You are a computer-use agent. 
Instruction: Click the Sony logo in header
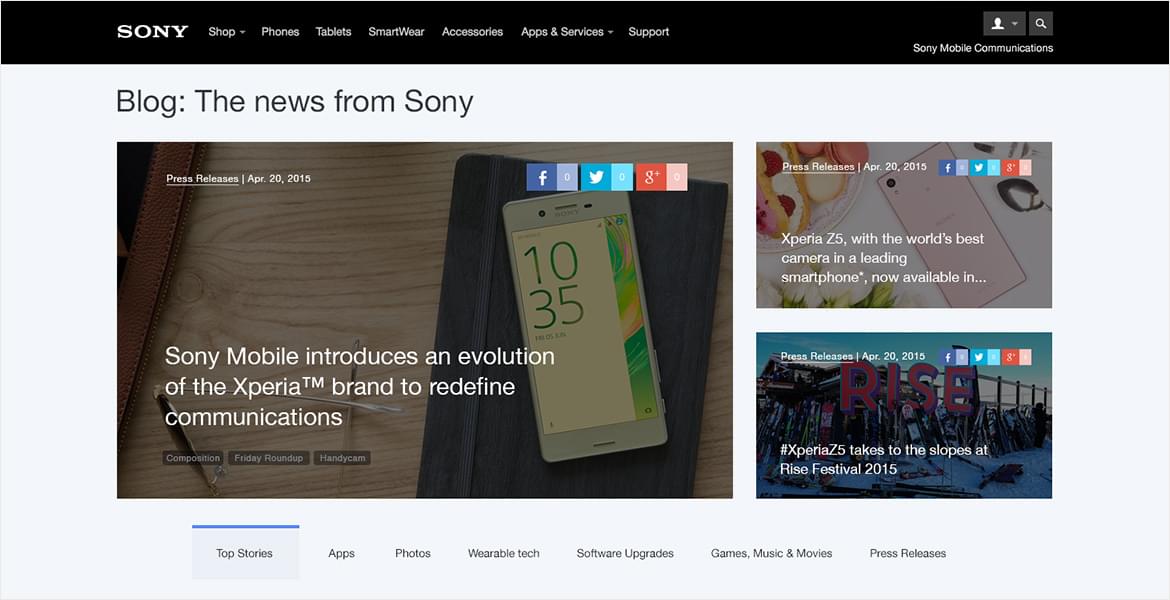(x=152, y=31)
